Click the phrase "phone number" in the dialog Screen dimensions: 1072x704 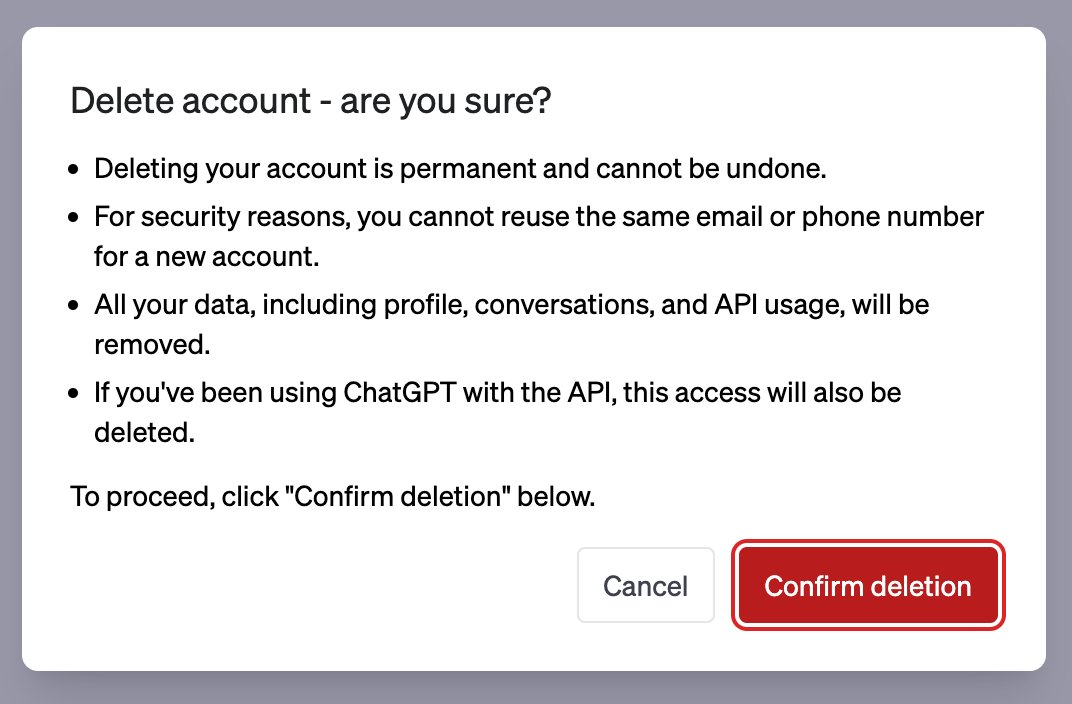[893, 217]
